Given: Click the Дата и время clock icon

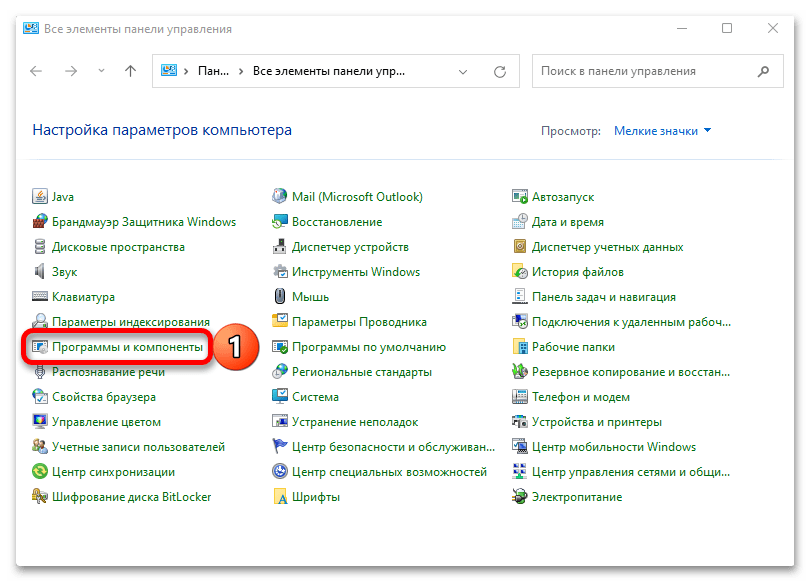Looking at the screenshot, I should 520,222.
